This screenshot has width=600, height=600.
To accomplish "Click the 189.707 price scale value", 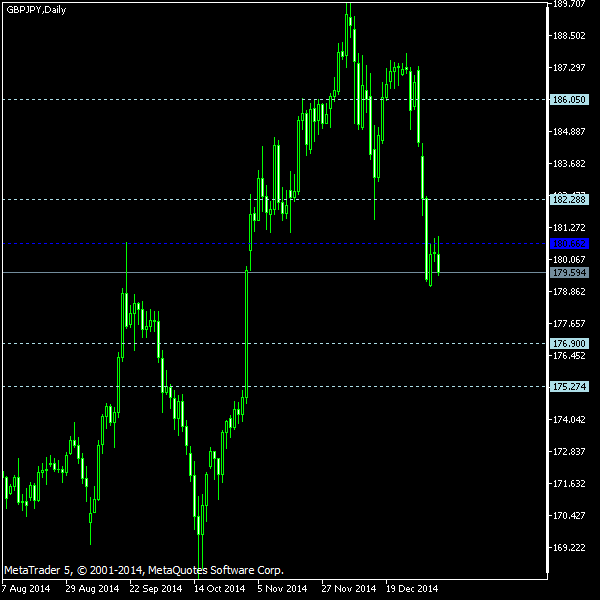I will [x=569, y=4].
